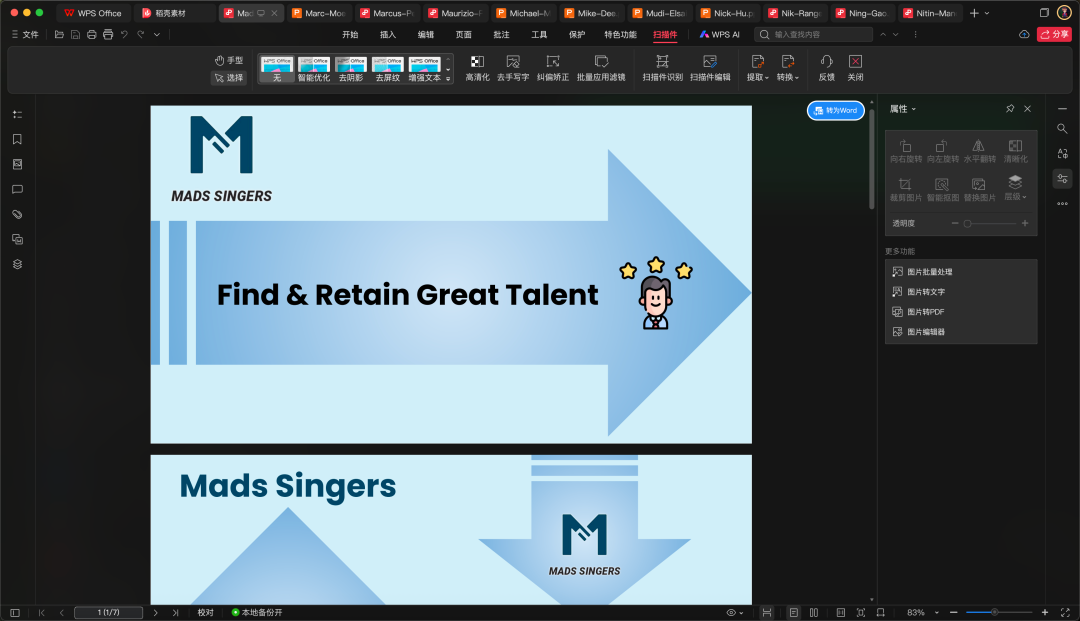Screen dimensions: 1080x621
Task: Click the search content input field
Action: coord(814,34)
